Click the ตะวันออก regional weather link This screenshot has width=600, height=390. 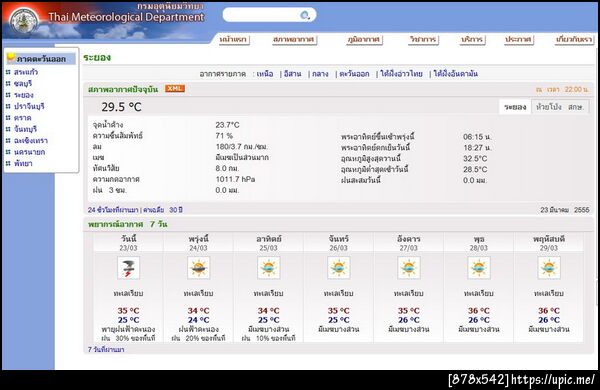click(x=354, y=74)
